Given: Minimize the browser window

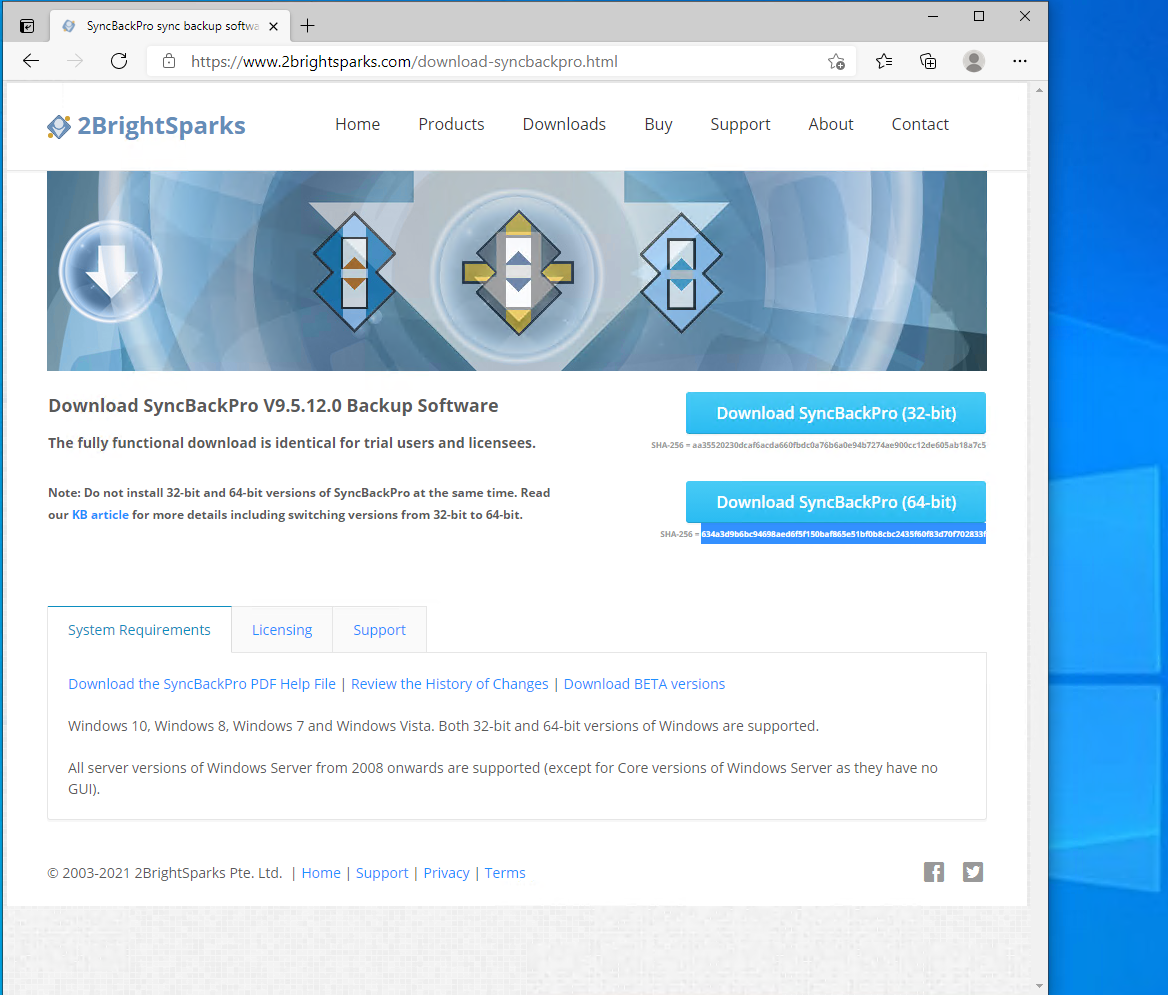Looking at the screenshot, I should pos(933,16).
